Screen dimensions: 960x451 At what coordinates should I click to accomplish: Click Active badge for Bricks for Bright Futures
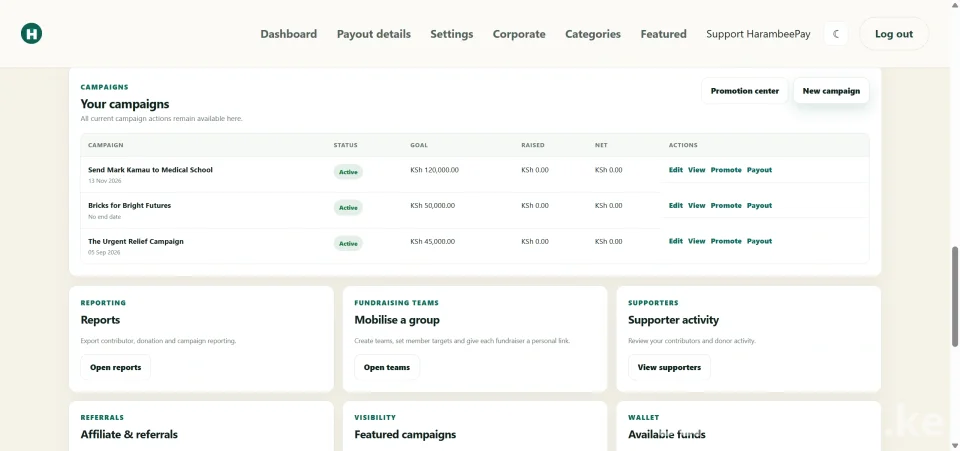(348, 207)
